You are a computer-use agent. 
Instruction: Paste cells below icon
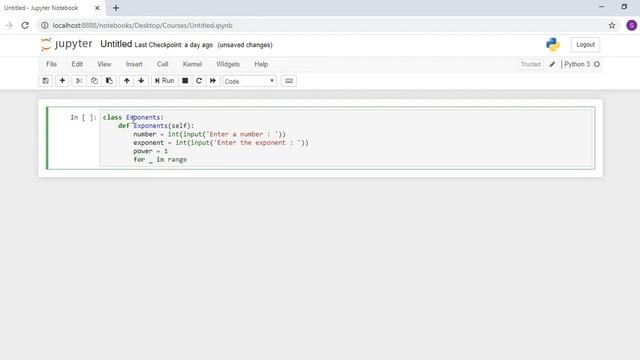[109, 81]
